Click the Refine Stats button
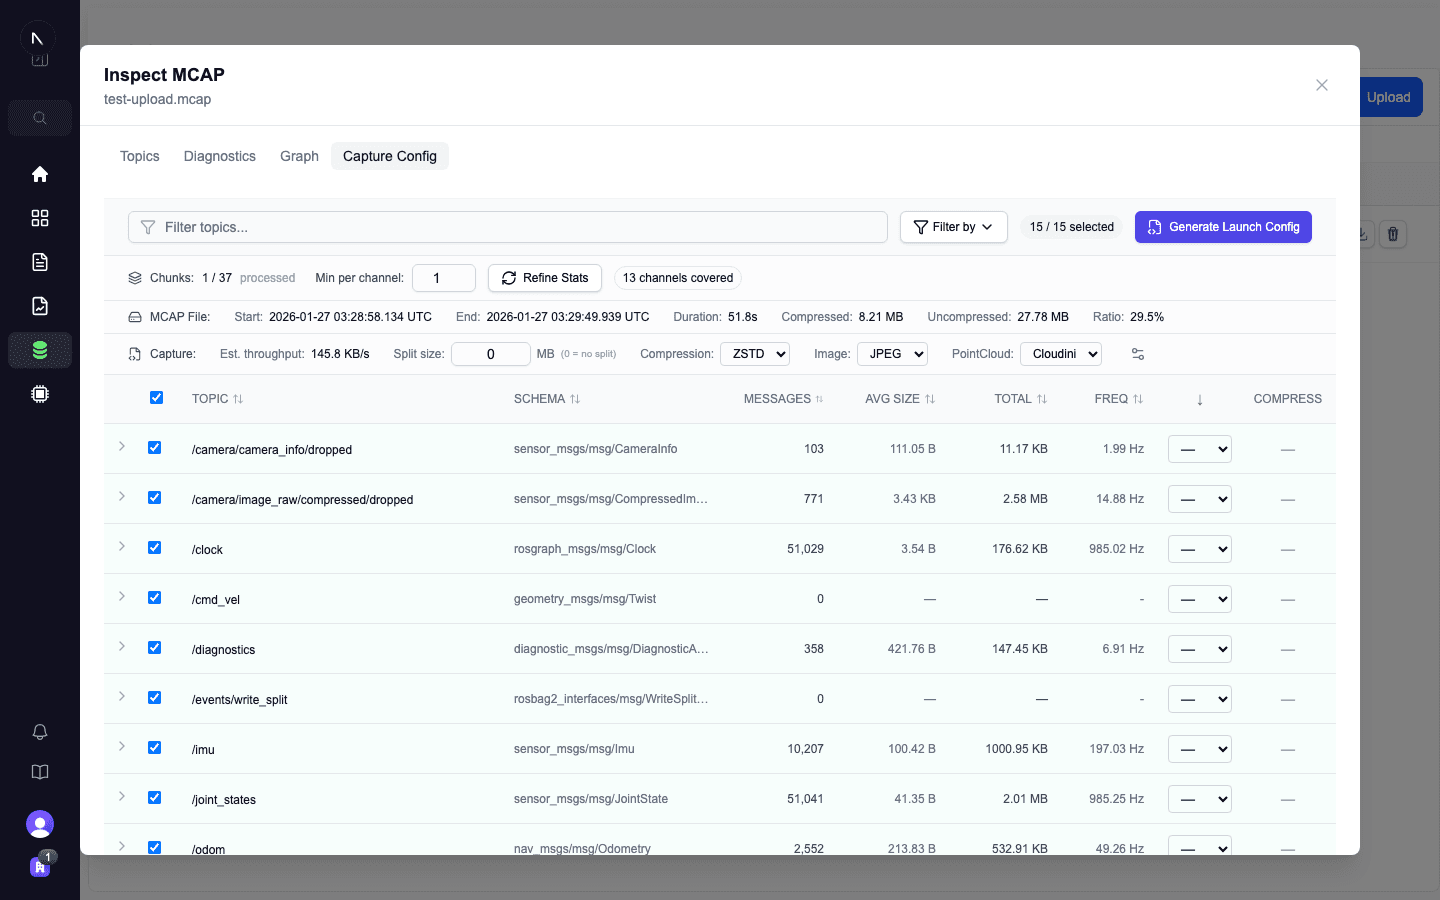The height and width of the screenshot is (900, 1440). [545, 278]
